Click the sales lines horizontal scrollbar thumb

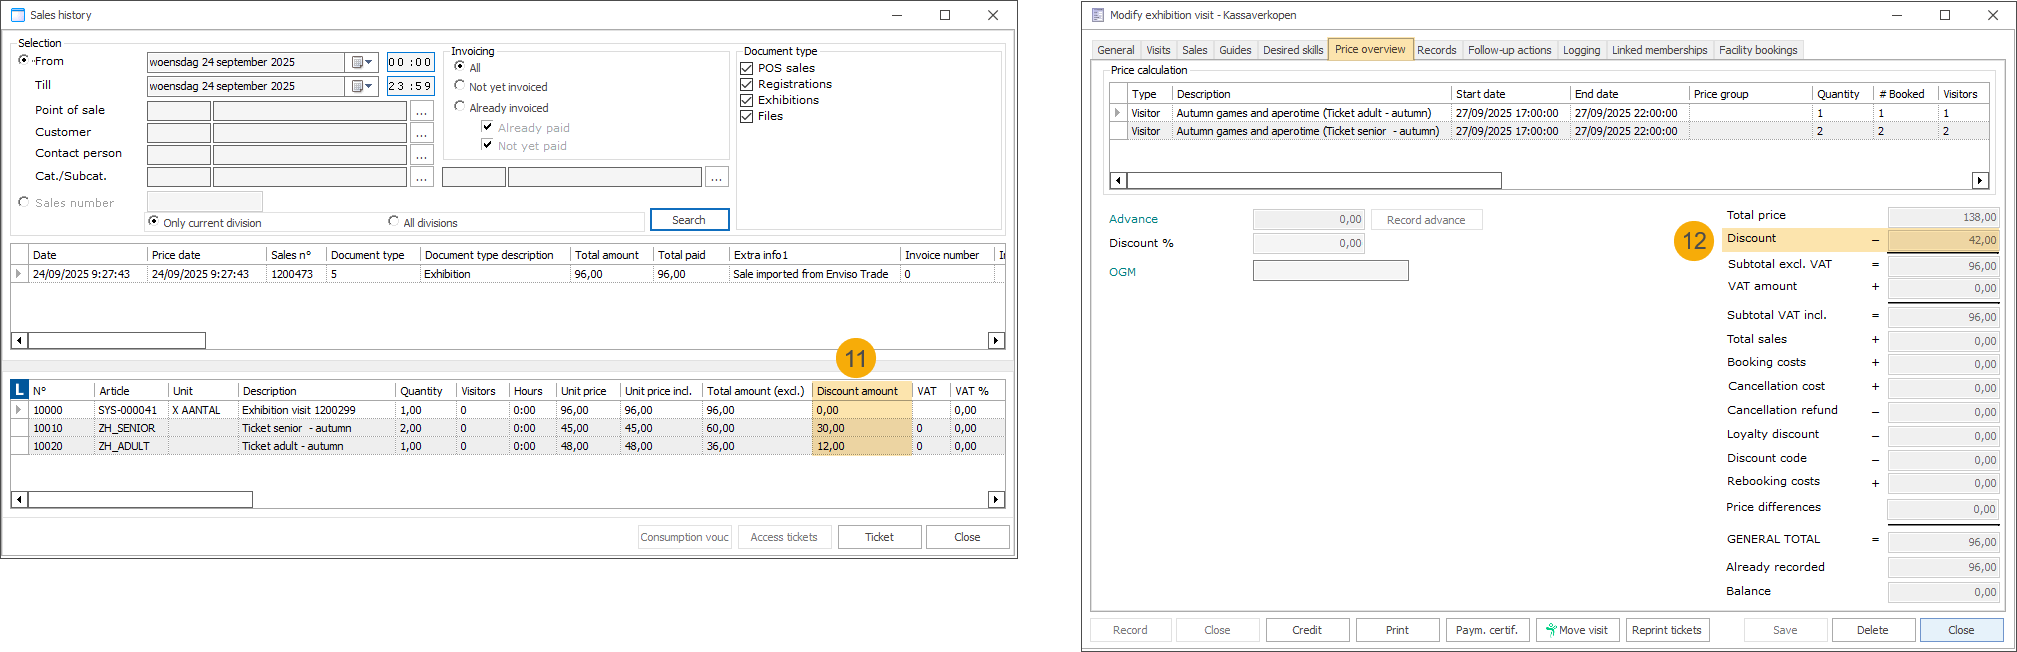click(140, 499)
